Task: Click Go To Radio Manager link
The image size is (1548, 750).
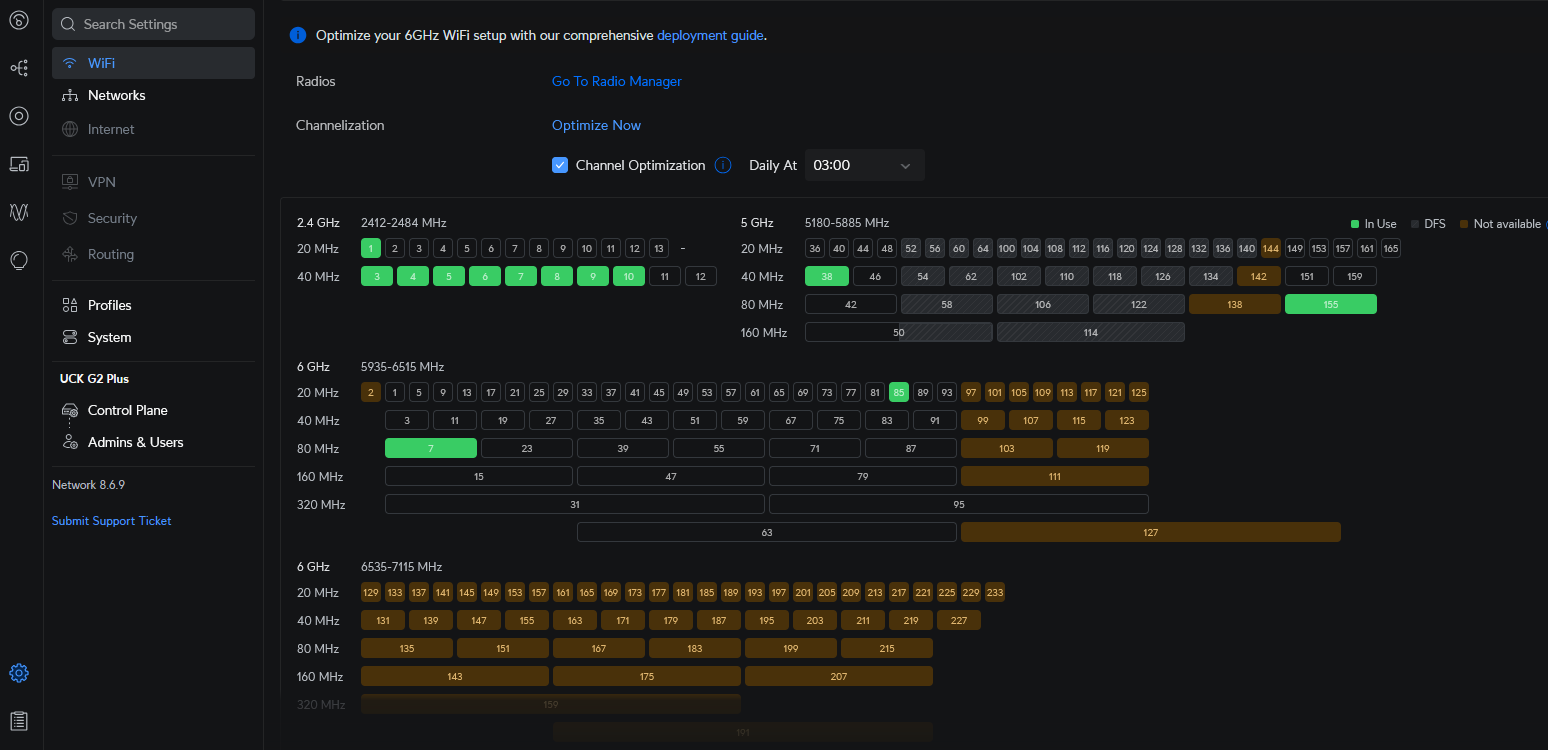Action: (x=617, y=81)
